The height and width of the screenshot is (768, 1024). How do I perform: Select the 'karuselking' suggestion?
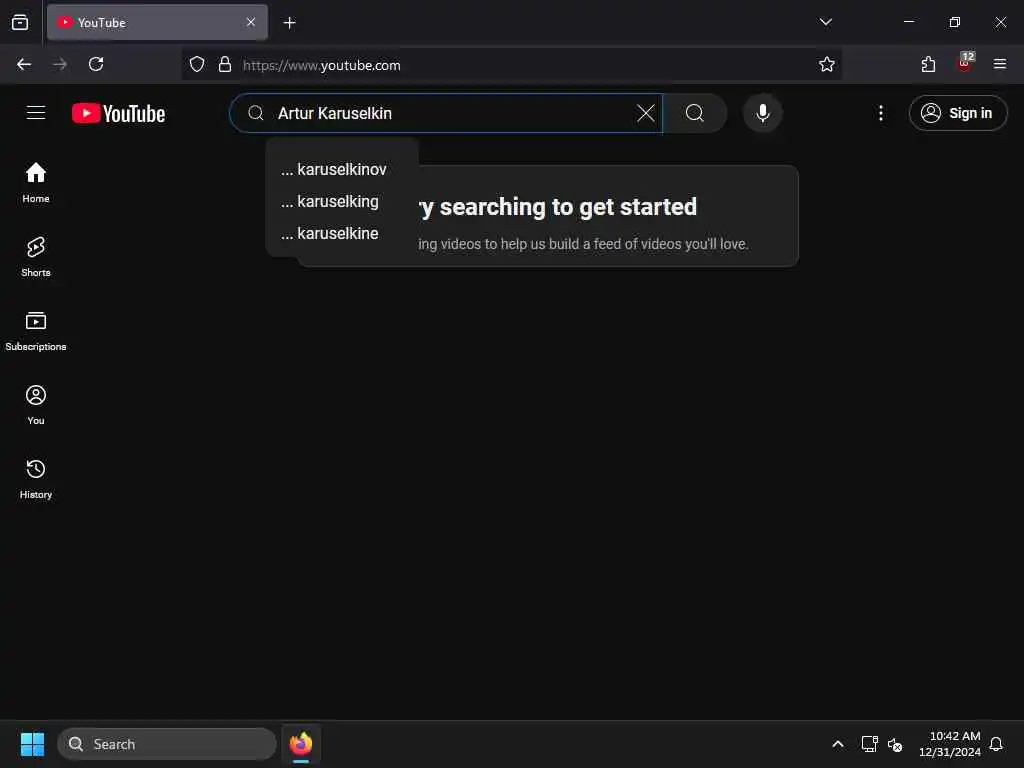(342, 201)
